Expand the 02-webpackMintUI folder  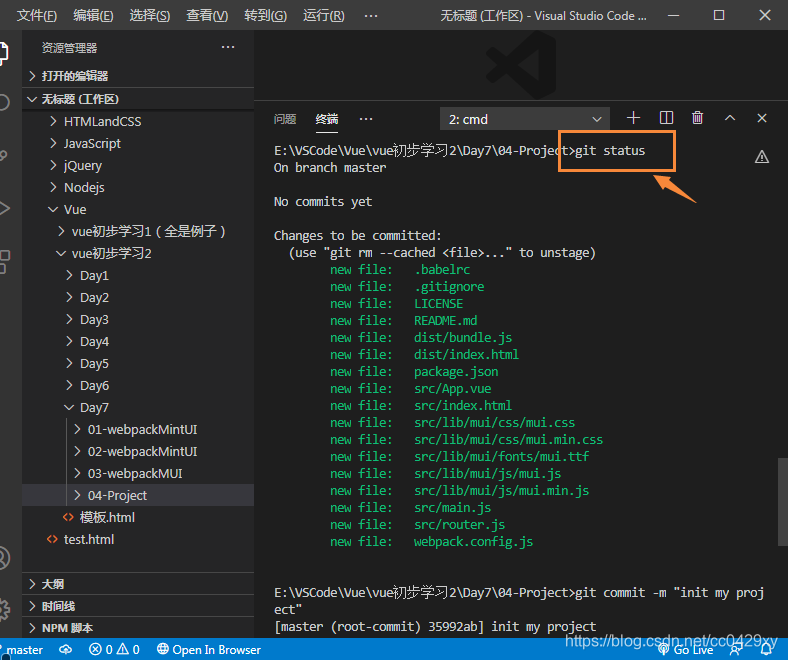[x=138, y=451]
